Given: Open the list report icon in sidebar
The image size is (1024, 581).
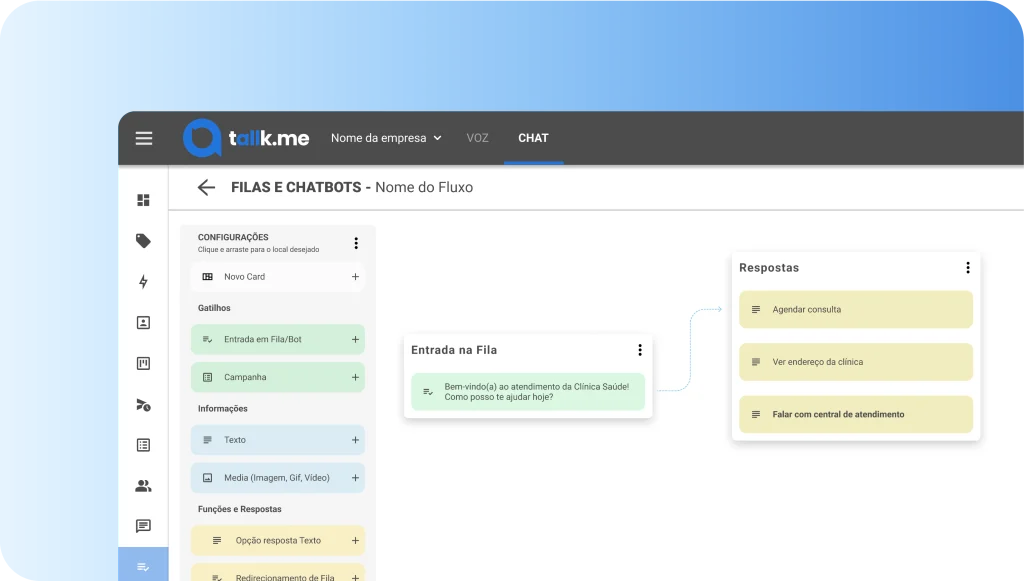Looking at the screenshot, I should [143, 445].
